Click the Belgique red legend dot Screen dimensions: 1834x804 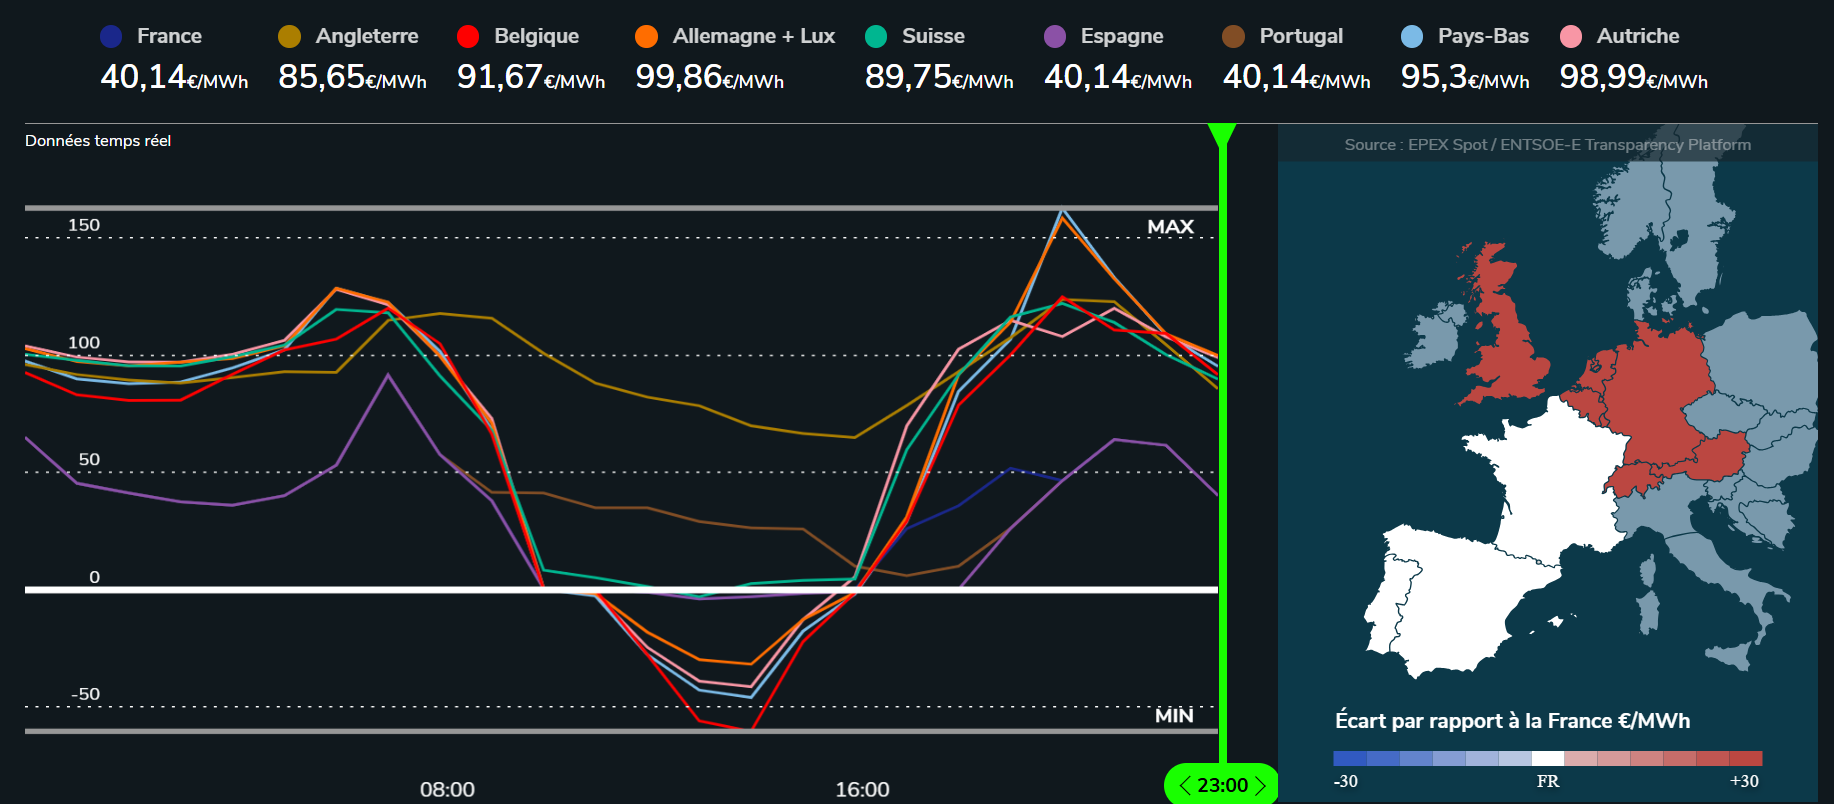click(x=468, y=36)
